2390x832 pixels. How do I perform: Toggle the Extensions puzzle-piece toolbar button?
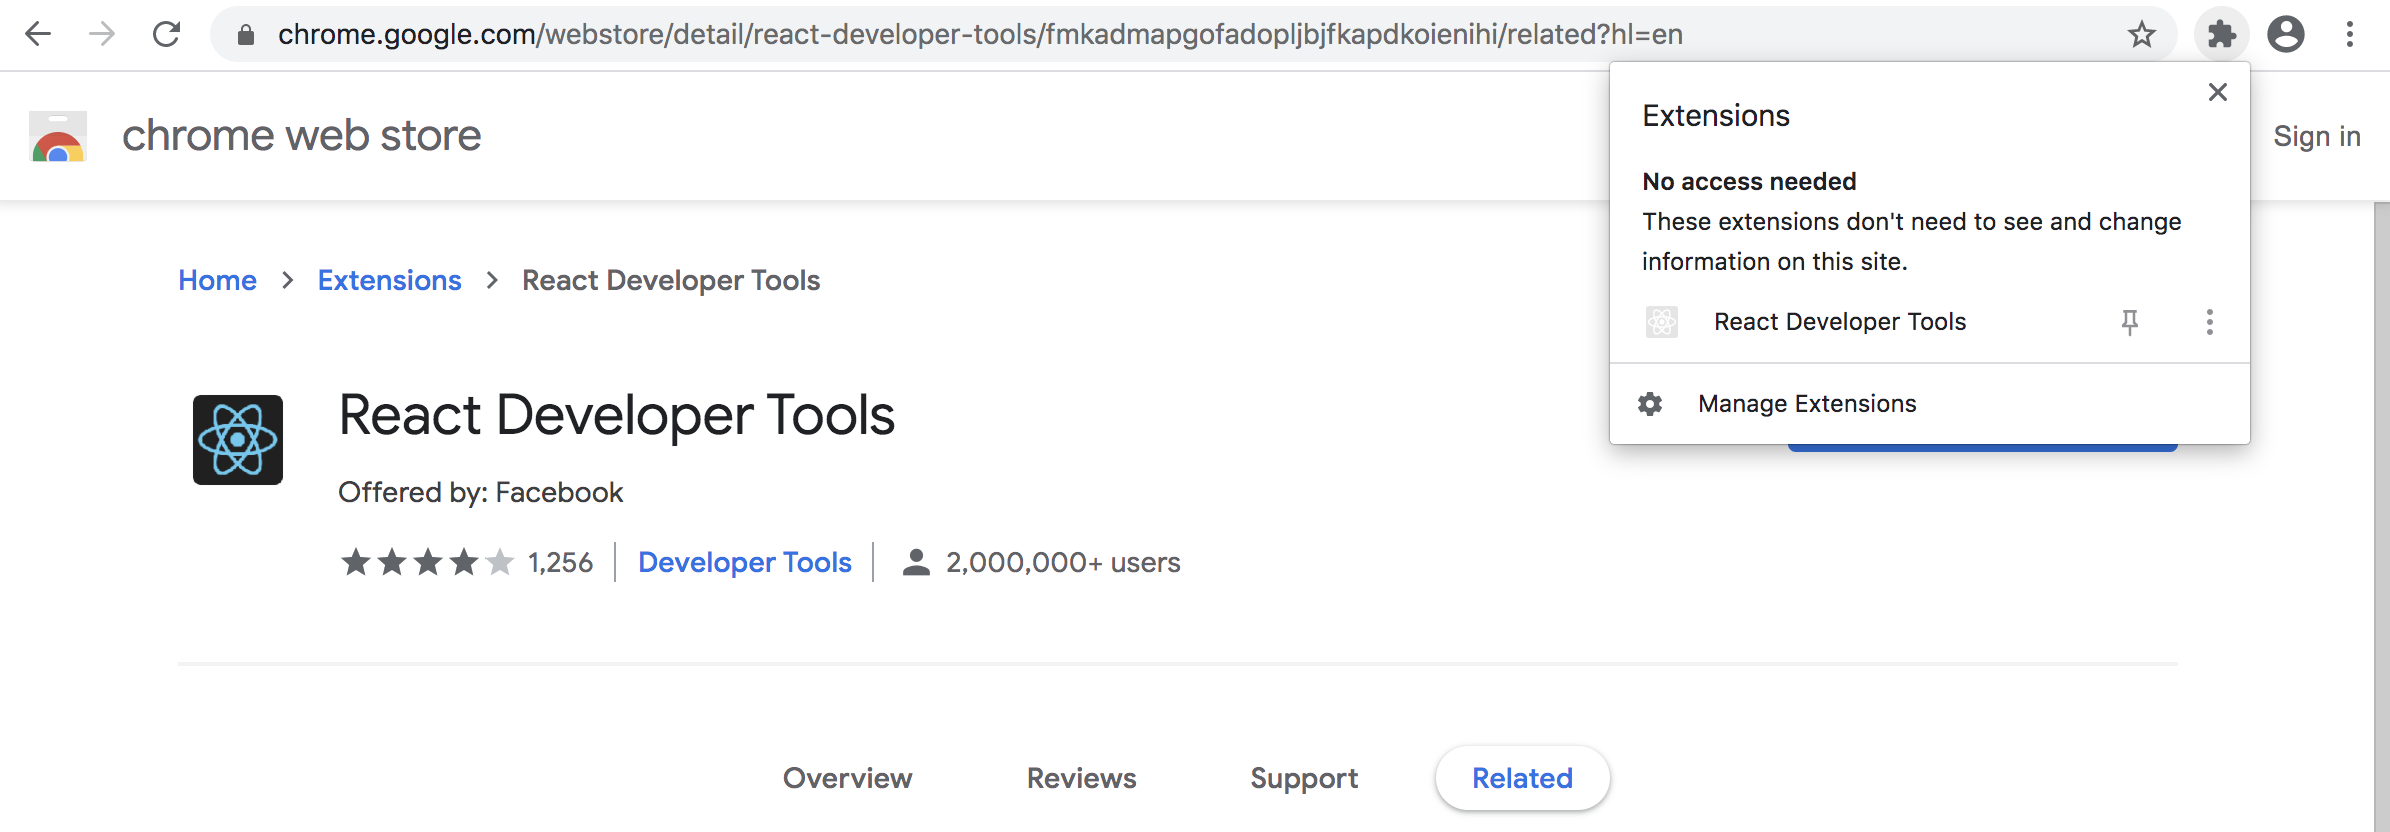pyautogui.click(x=2222, y=35)
